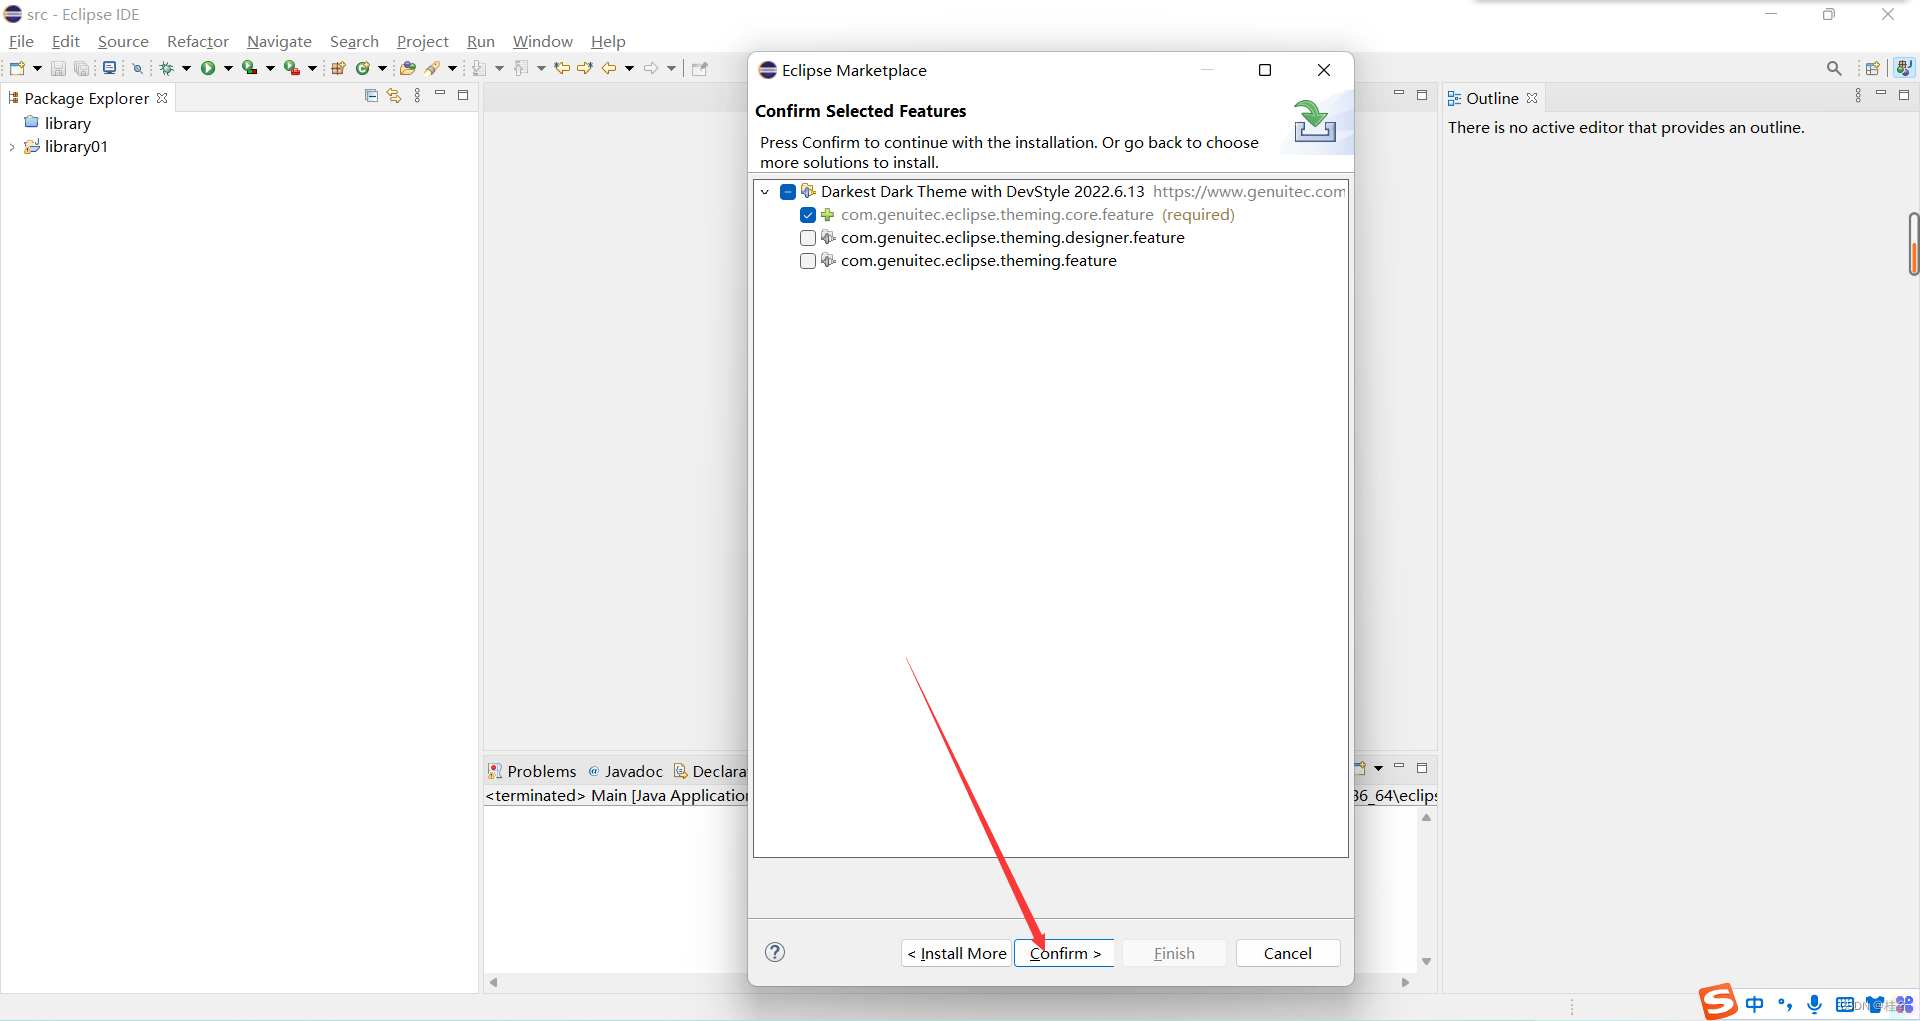
Task: Open the Help menu
Action: click(x=608, y=41)
